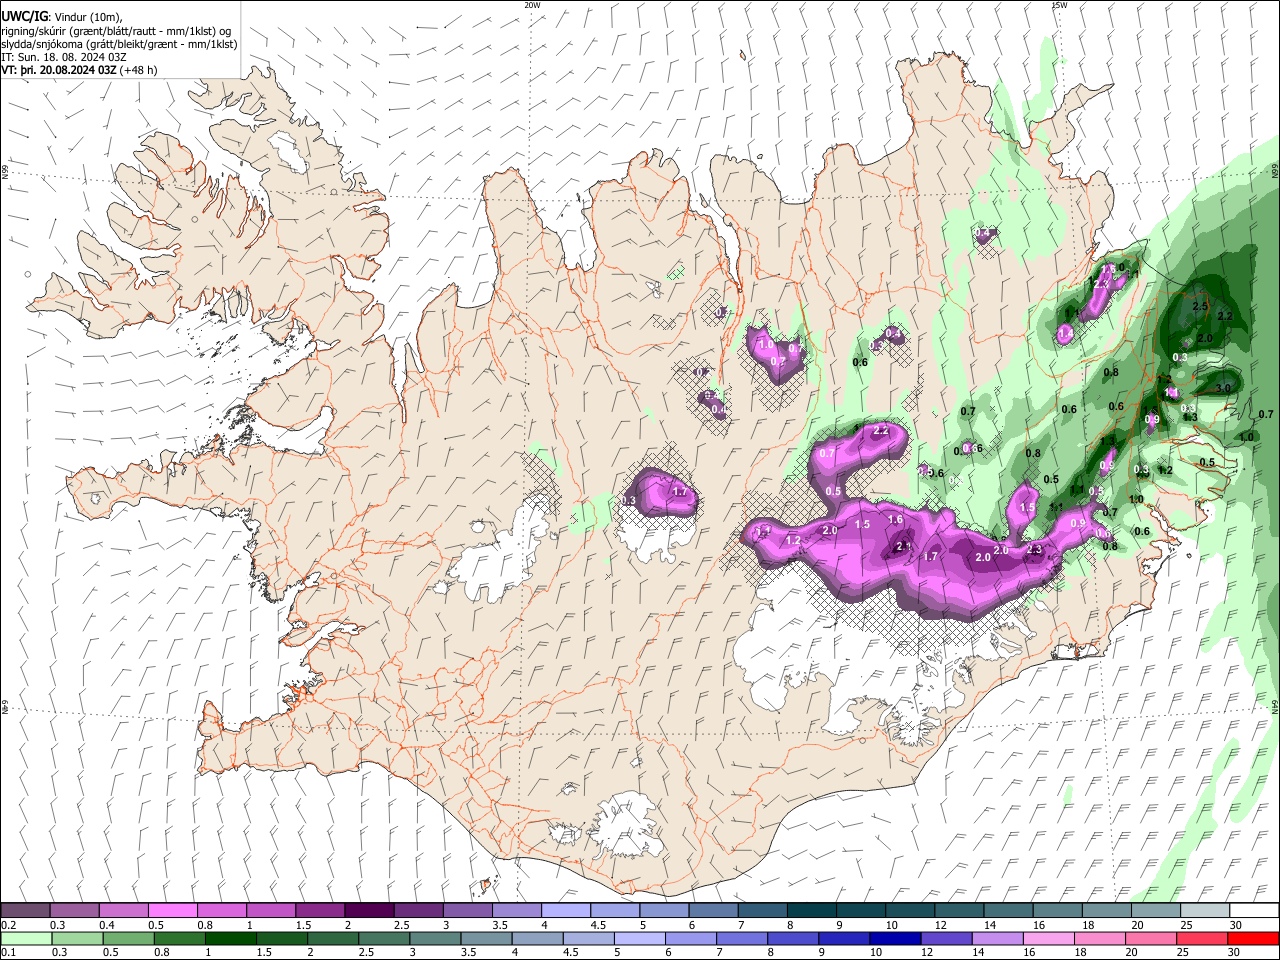The image size is (1280, 960).
Task: Click the '3.0' precipitation value on the map
Action: pos(1223,388)
